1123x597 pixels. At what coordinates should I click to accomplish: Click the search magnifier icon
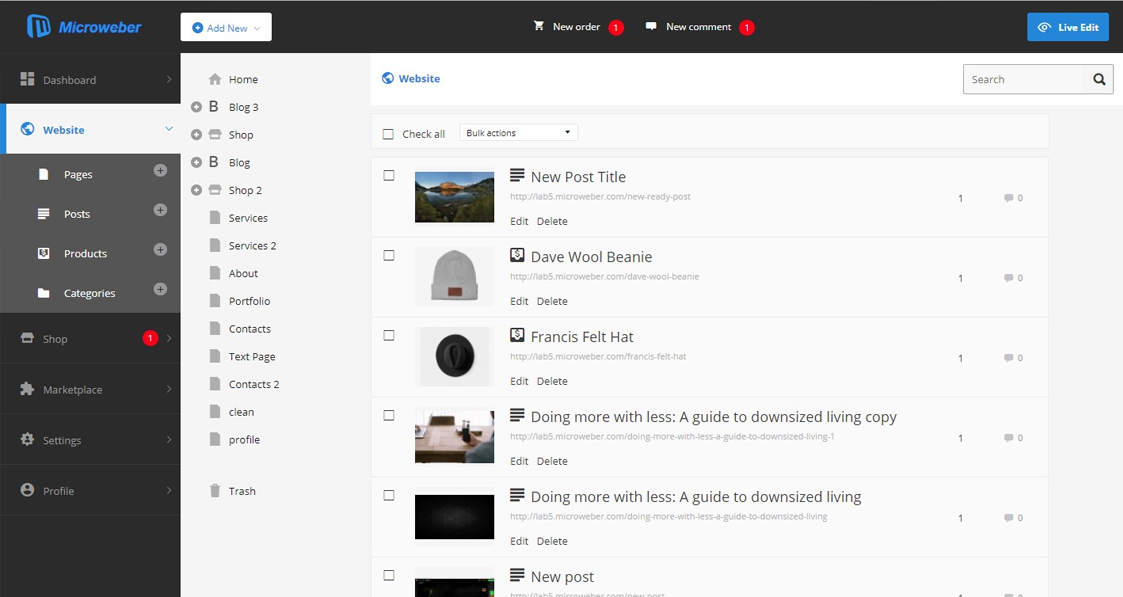pyautogui.click(x=1099, y=80)
